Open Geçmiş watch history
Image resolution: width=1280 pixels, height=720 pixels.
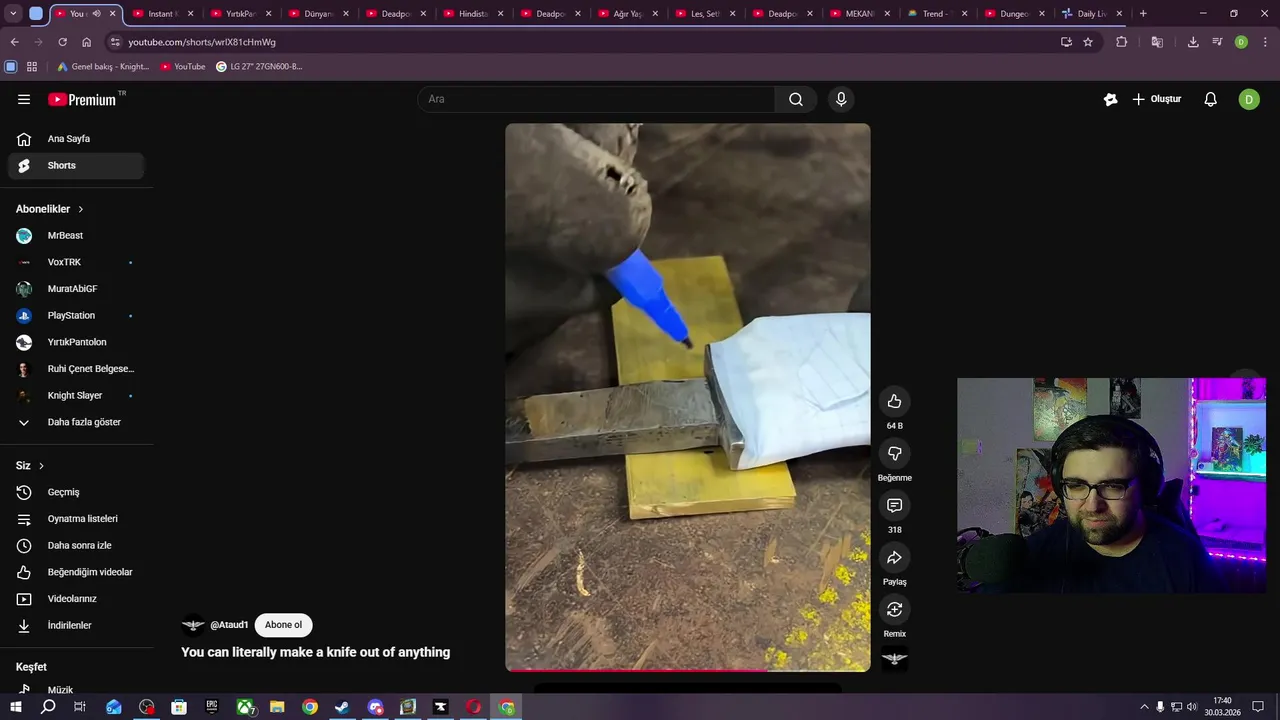point(76,492)
